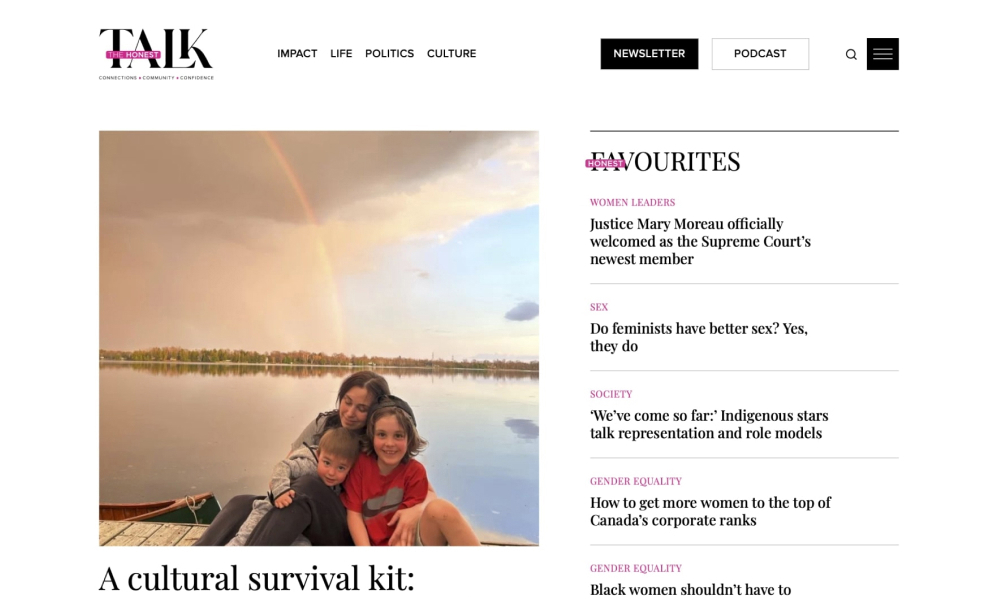Open the black hamburger menu
Screen dimensions: 1000x600
coord(883,54)
